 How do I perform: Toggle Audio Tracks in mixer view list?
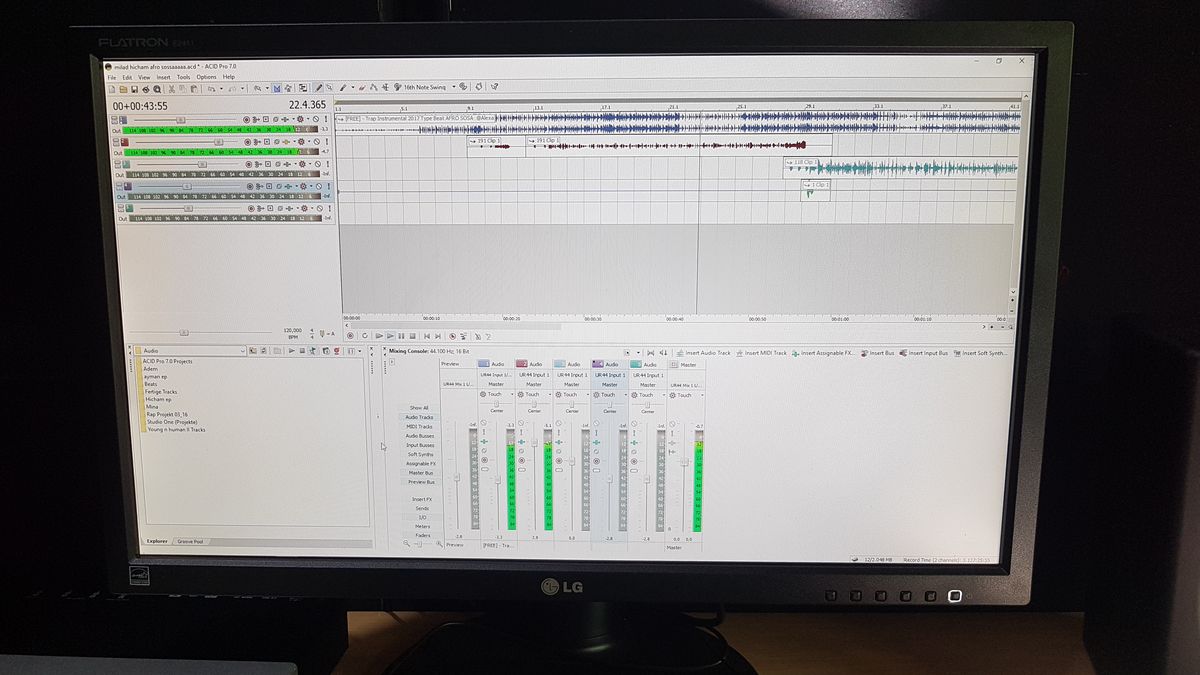tap(419, 417)
